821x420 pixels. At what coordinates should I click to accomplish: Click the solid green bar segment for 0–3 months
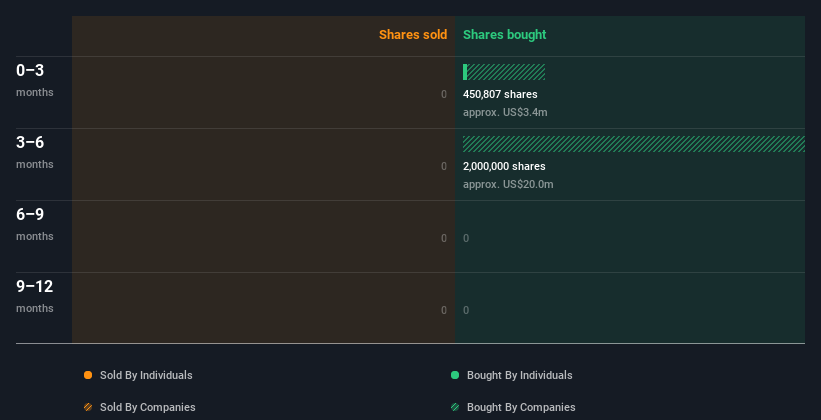coord(465,72)
